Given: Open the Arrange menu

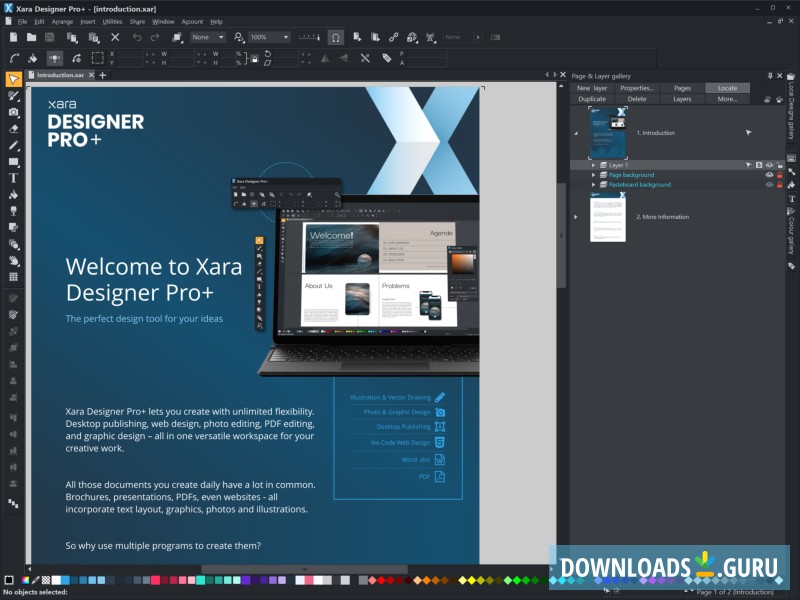Looking at the screenshot, I should (x=63, y=21).
